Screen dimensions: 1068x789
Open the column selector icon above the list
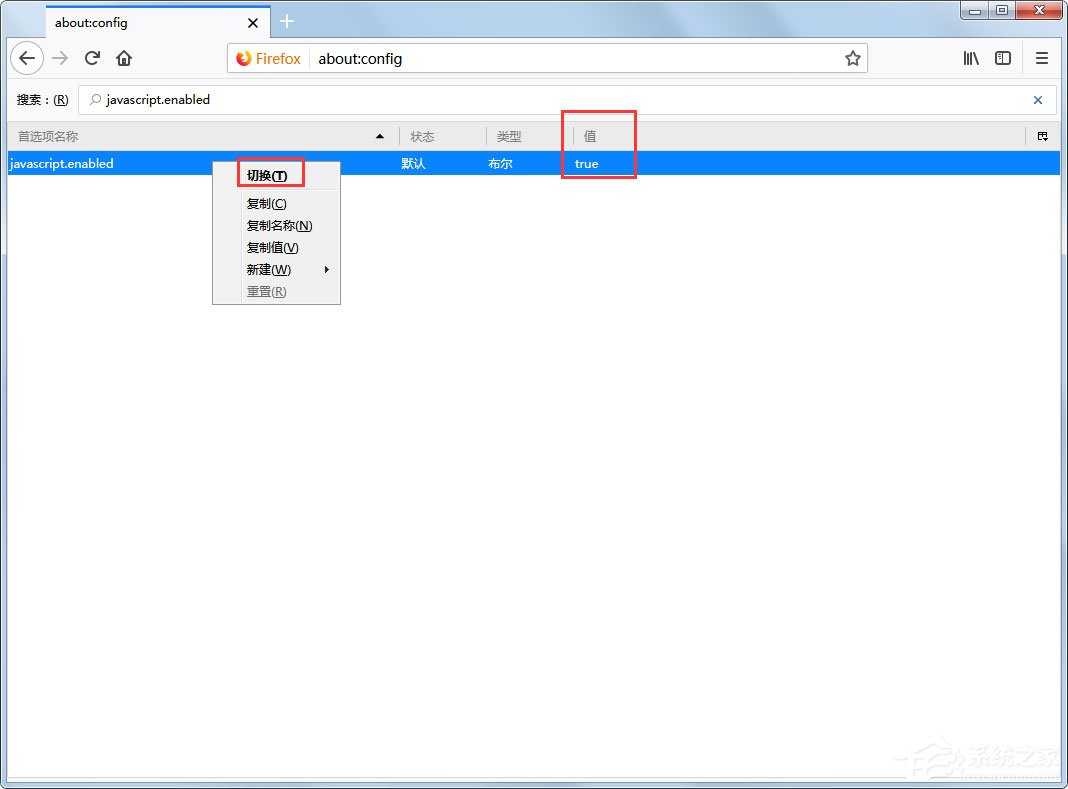[x=1043, y=136]
